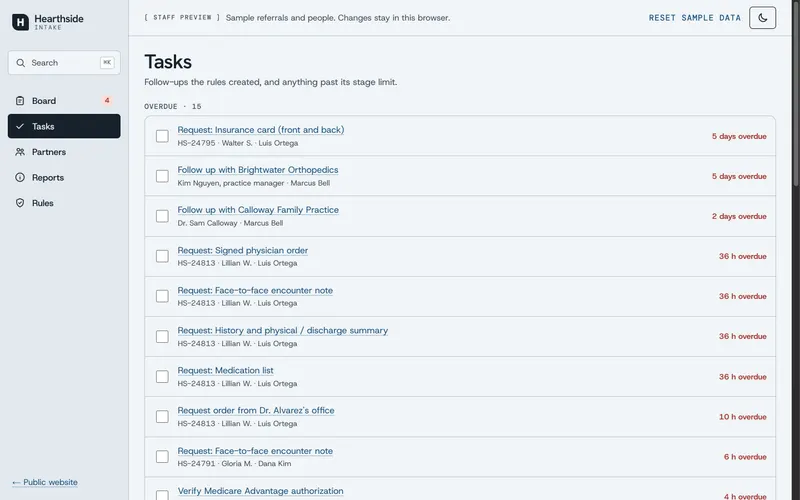The image size is (800, 500).
Task: Click 'HS-24795 · Walter S. · Luis Ortega' text
Action: [238, 143]
